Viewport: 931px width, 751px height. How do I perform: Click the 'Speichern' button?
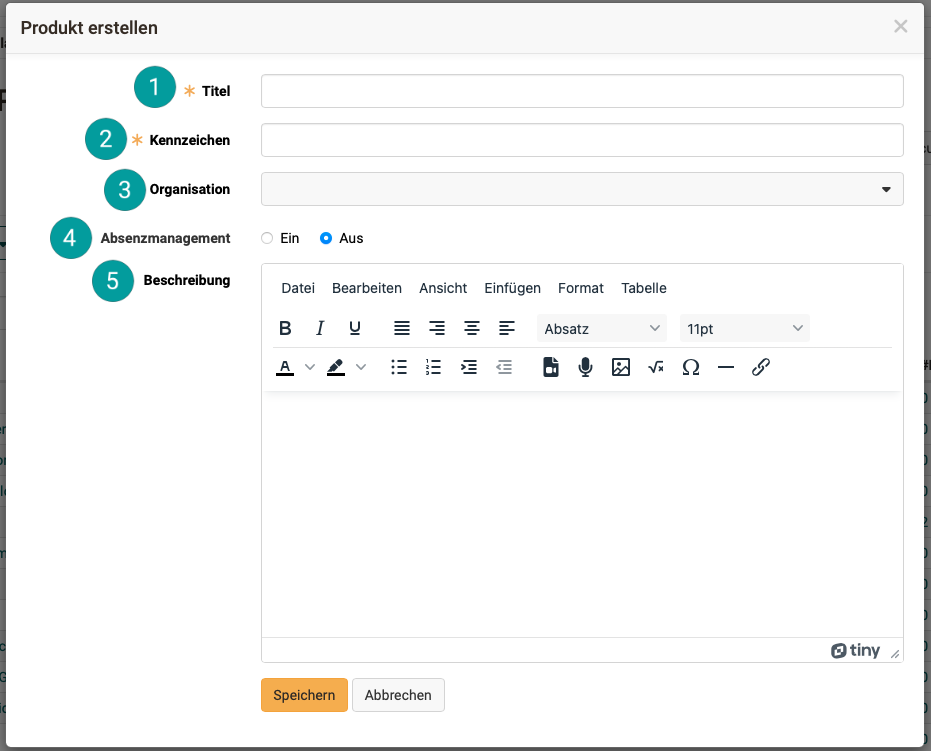click(x=304, y=695)
